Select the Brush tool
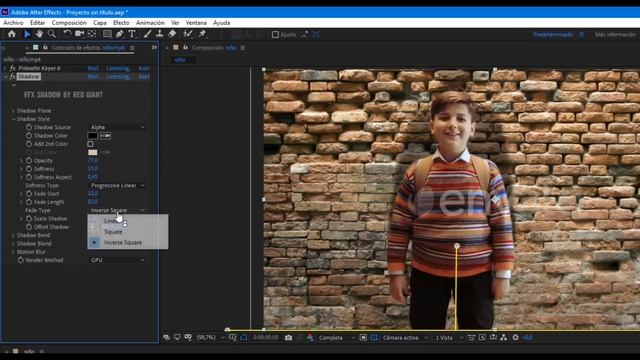This screenshot has width=640, height=360. [x=147, y=34]
